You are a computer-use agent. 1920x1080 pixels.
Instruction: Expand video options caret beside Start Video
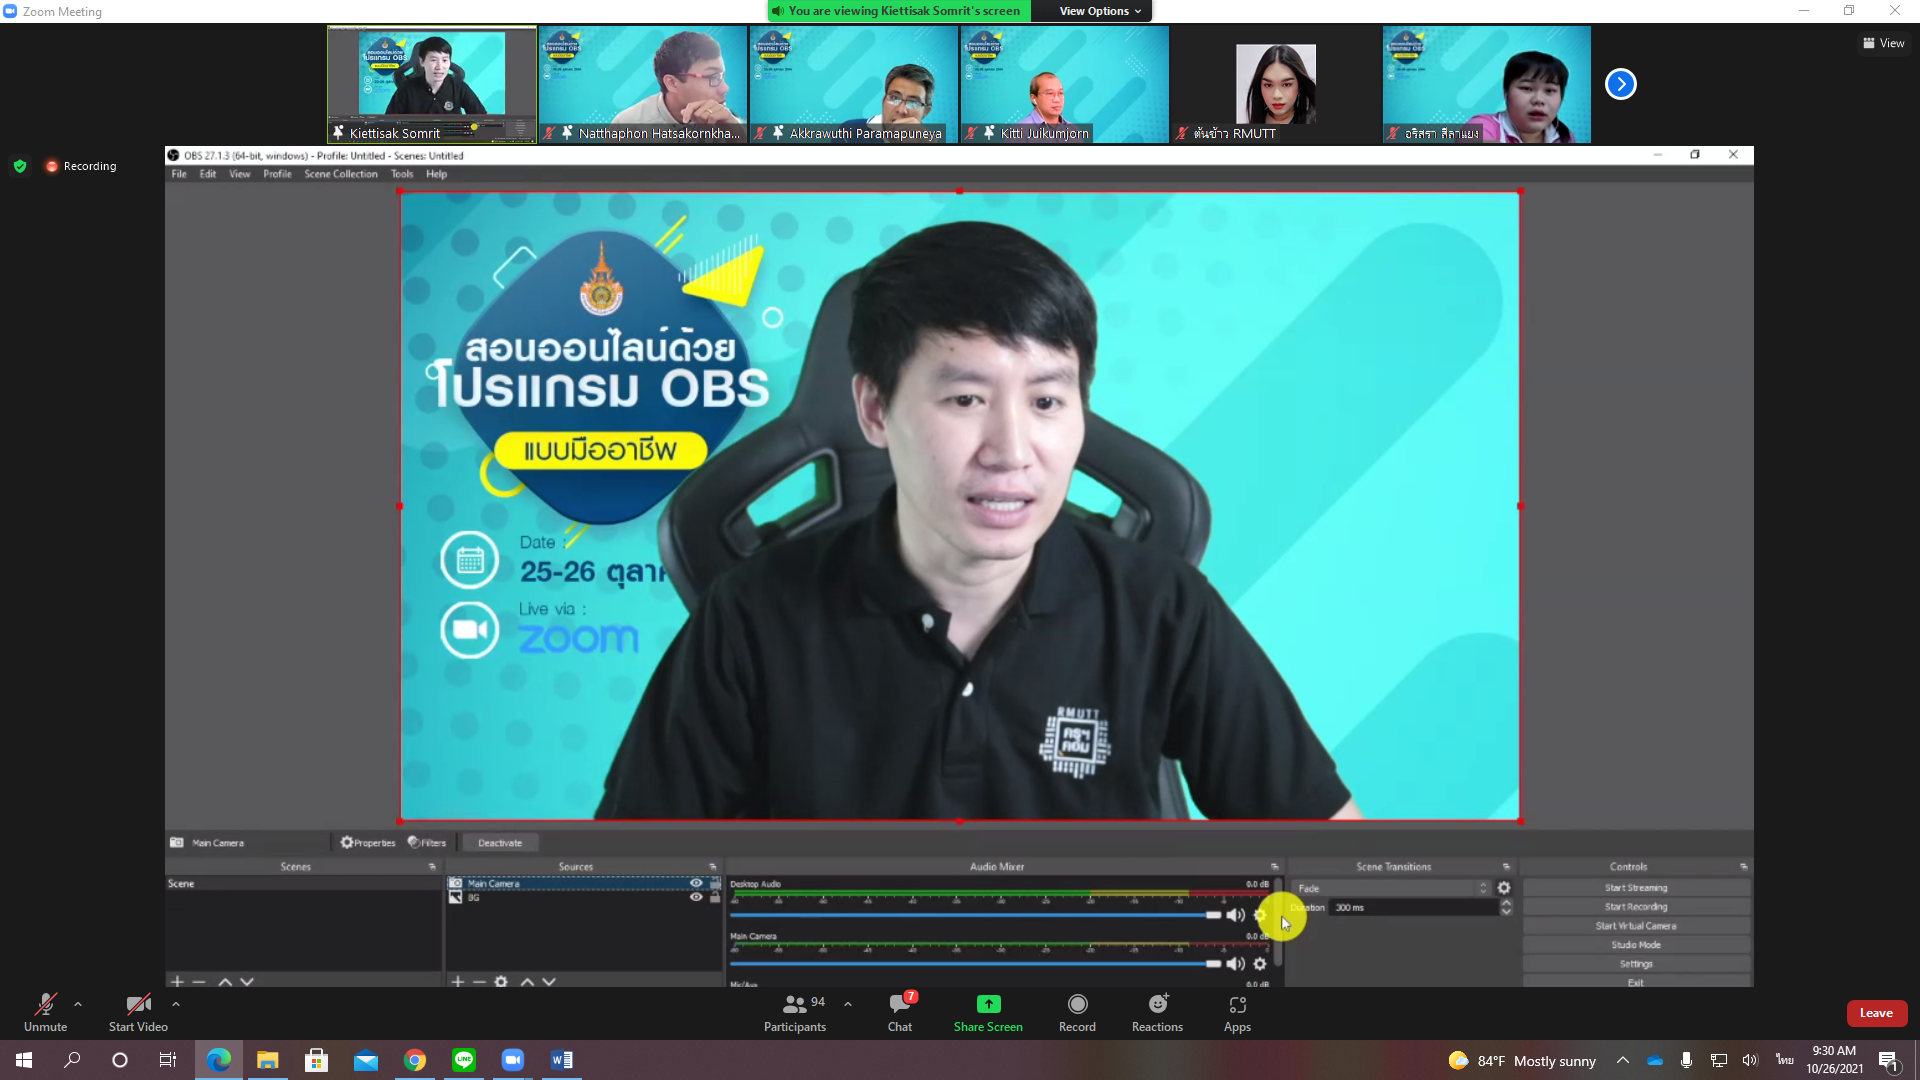(176, 1004)
